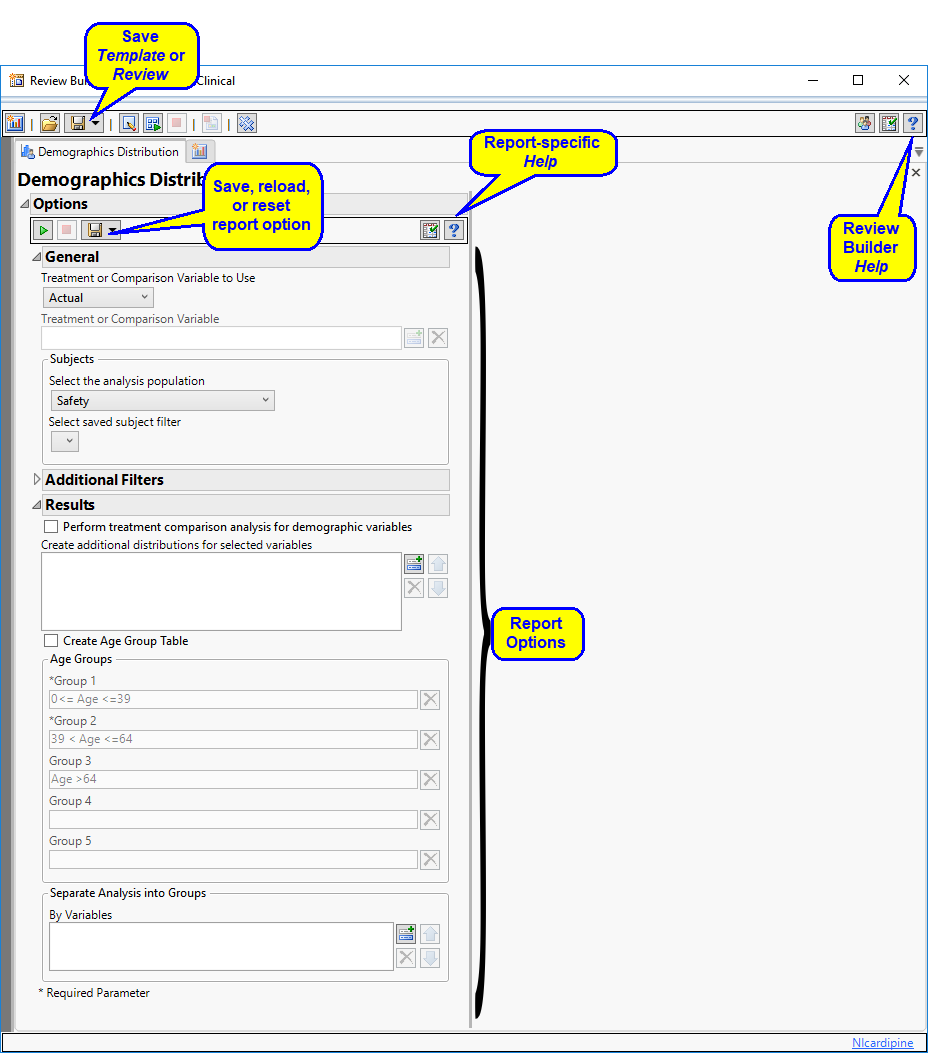
Task: Open the Actual treatment variable dropdown
Action: point(98,297)
